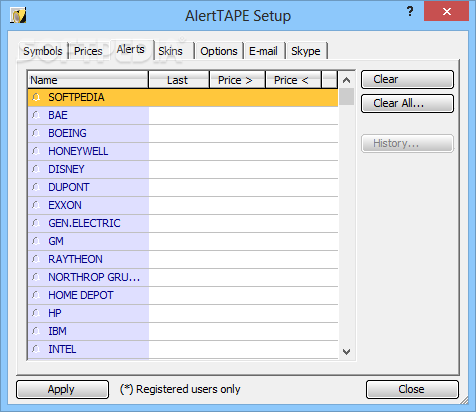The width and height of the screenshot is (476, 412).
Task: Select the HOME DEPOT row
Action: (x=183, y=295)
